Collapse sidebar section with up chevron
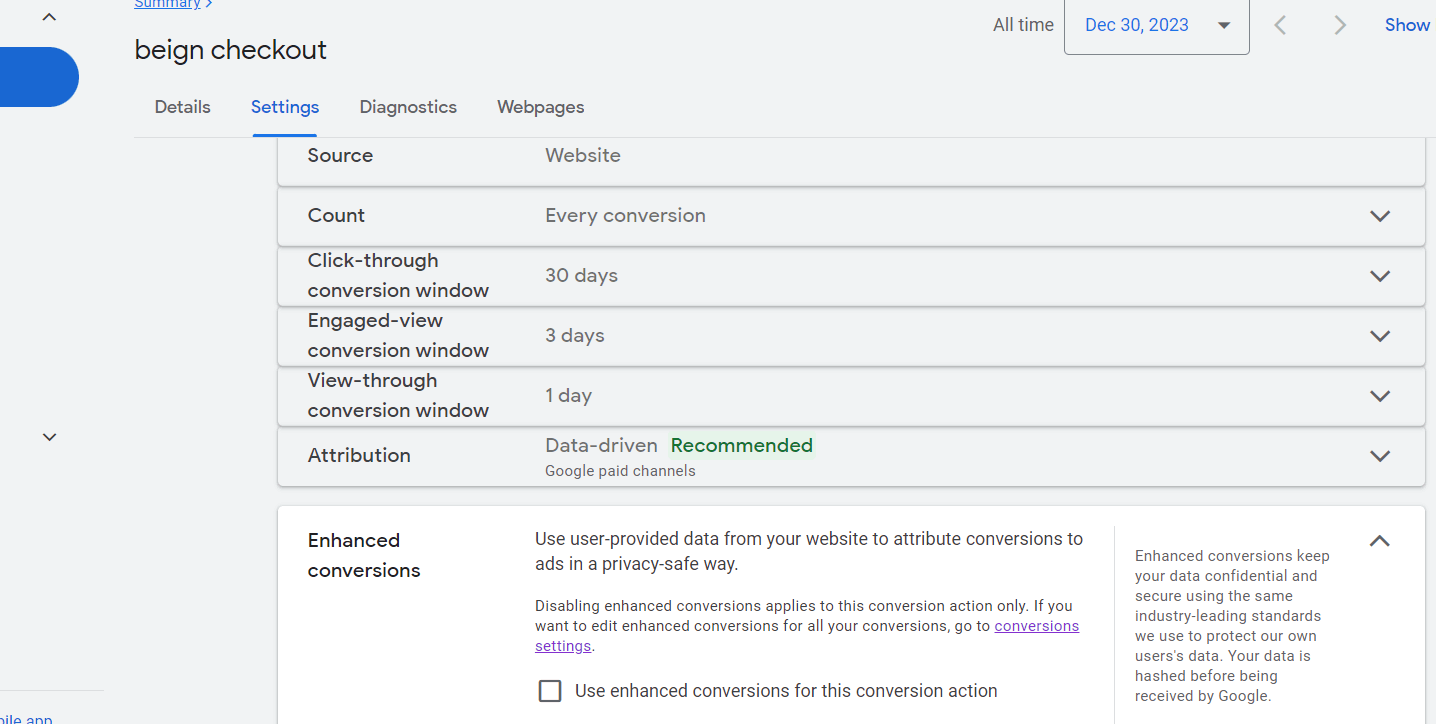This screenshot has height=724, width=1436. [49, 16]
